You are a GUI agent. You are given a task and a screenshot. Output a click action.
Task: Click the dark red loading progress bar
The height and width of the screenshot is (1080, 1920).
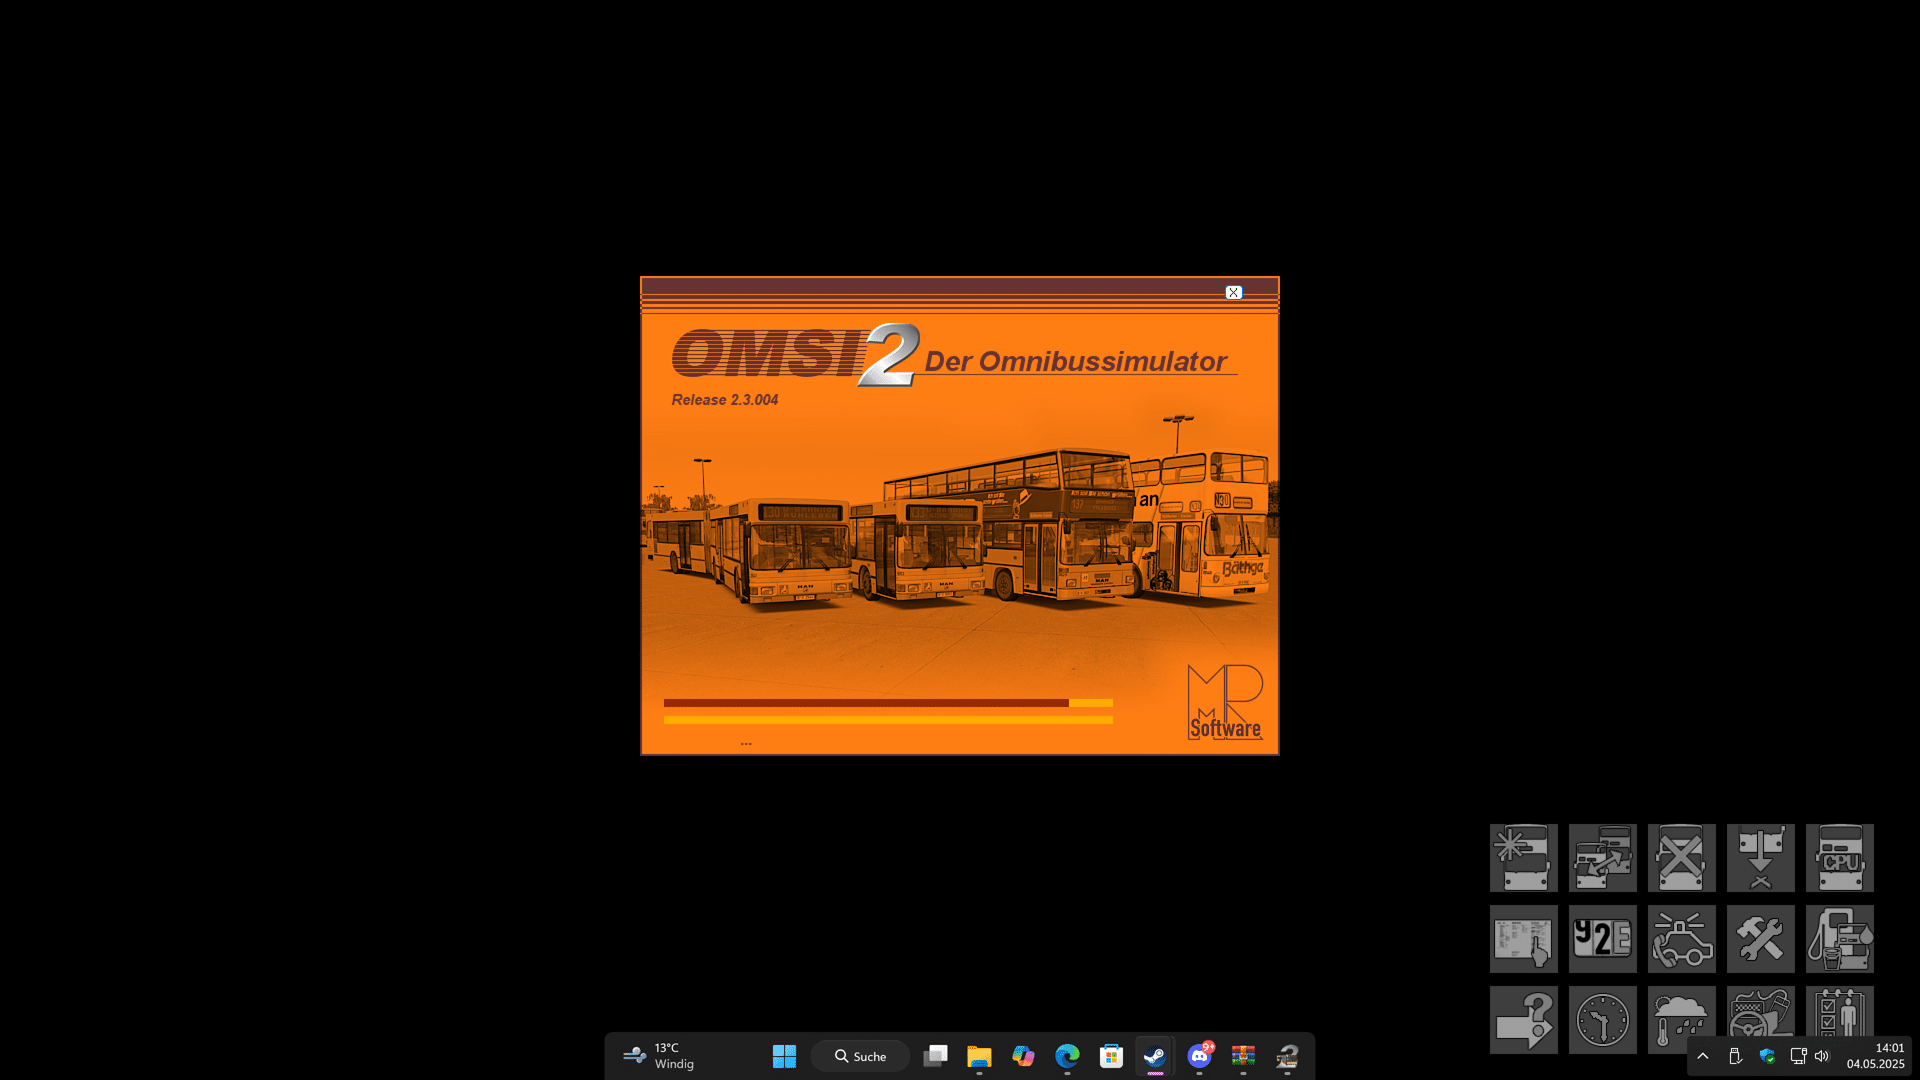coord(865,703)
